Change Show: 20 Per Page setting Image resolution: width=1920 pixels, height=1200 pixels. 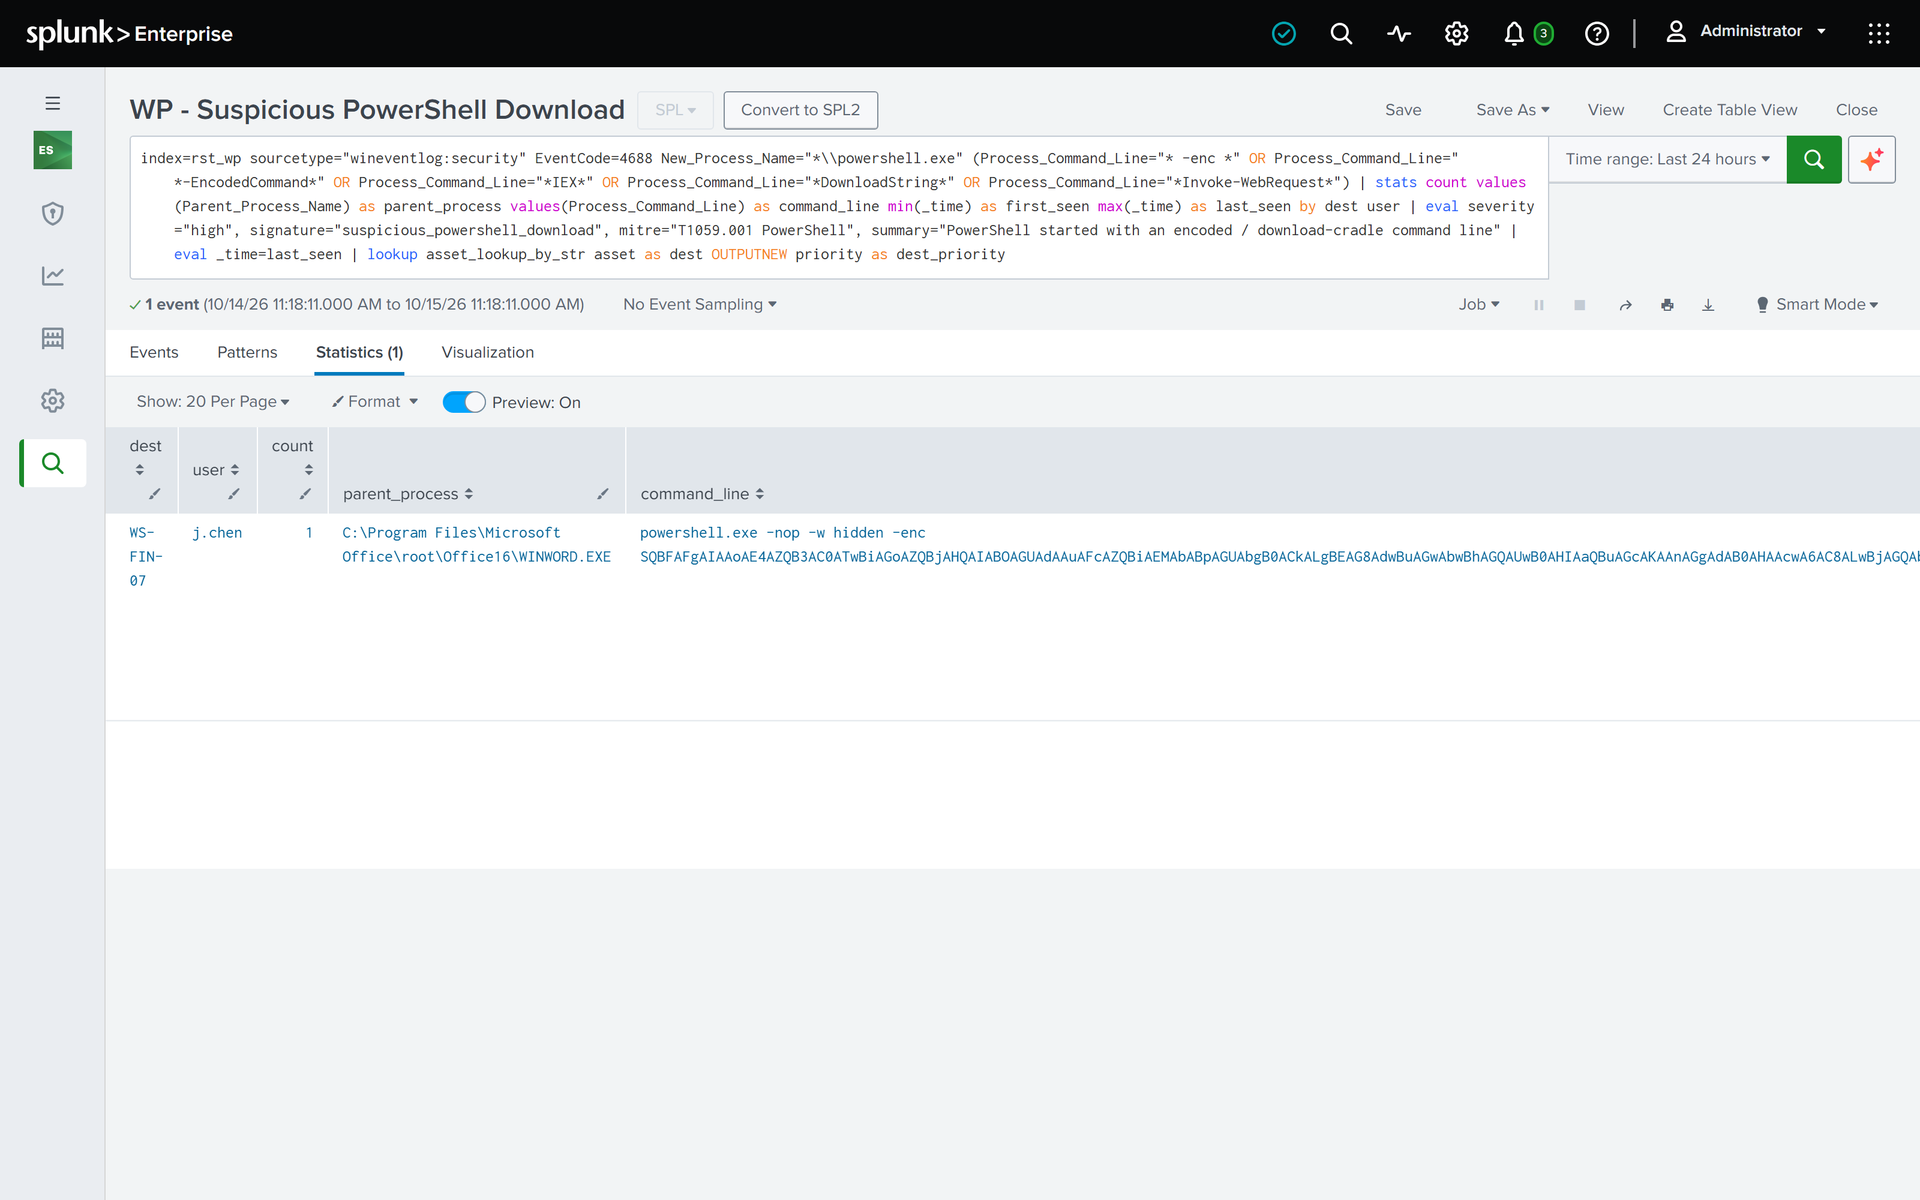(x=213, y=402)
